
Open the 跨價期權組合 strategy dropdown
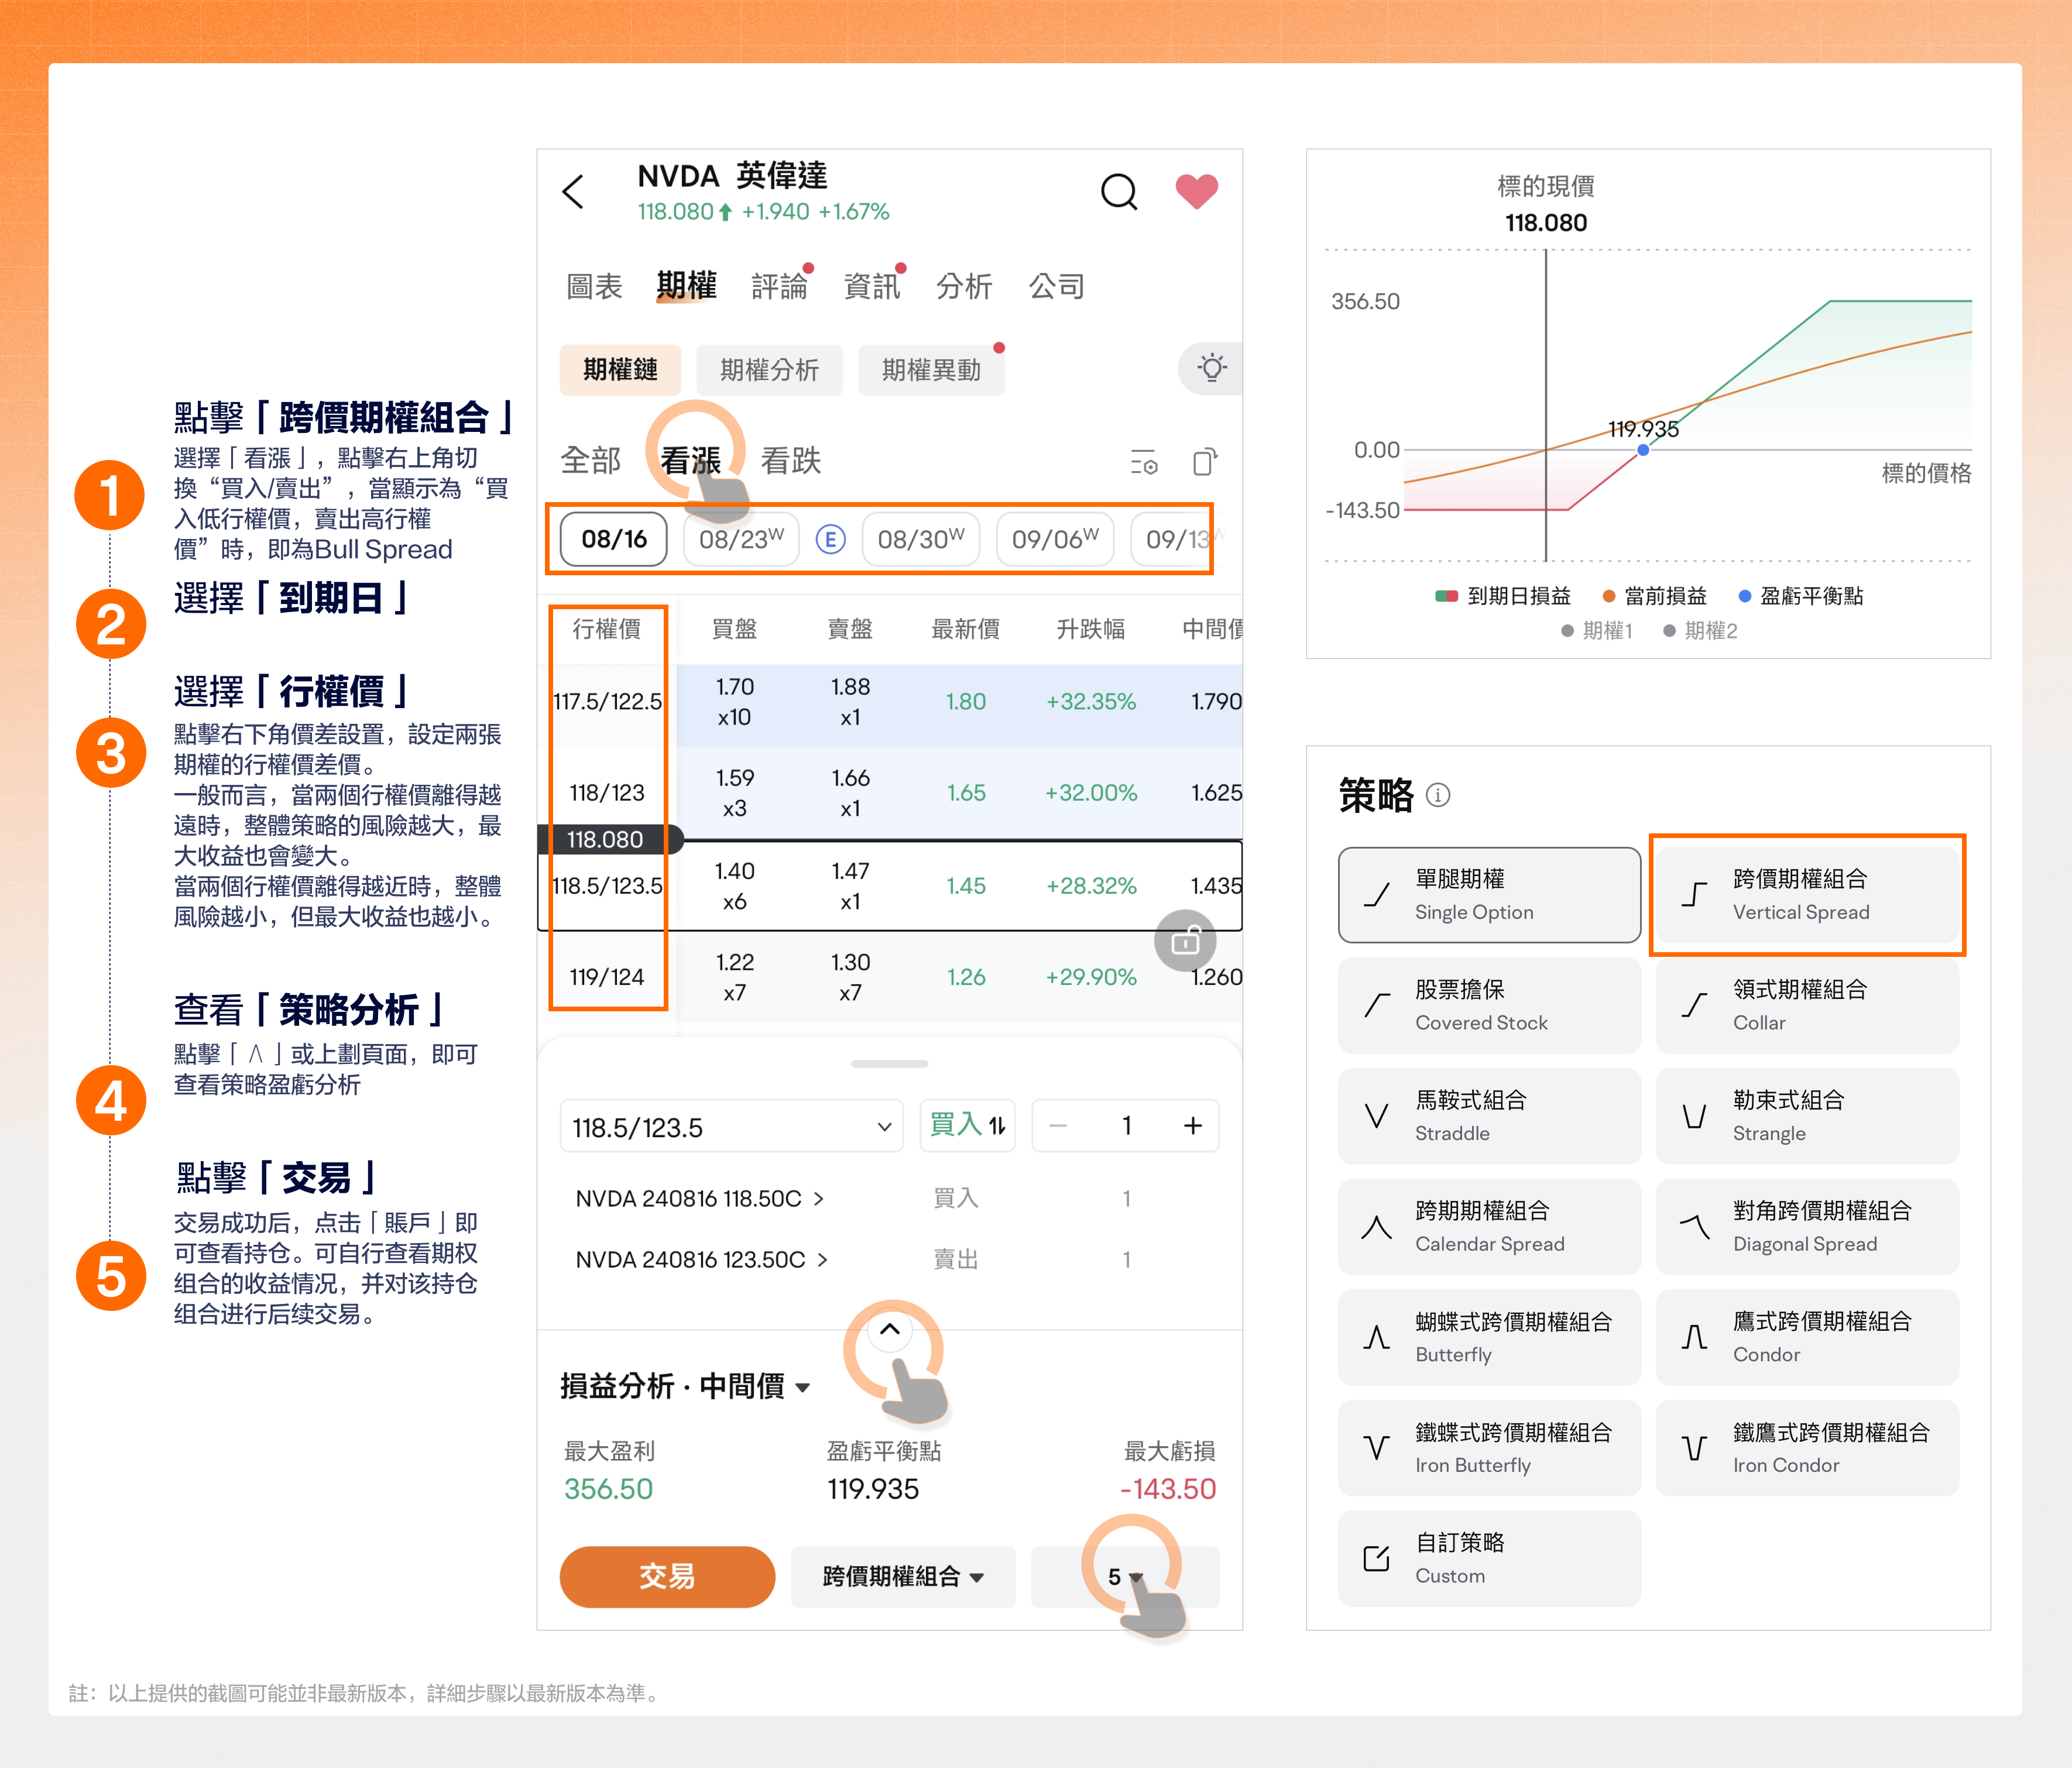(903, 1577)
